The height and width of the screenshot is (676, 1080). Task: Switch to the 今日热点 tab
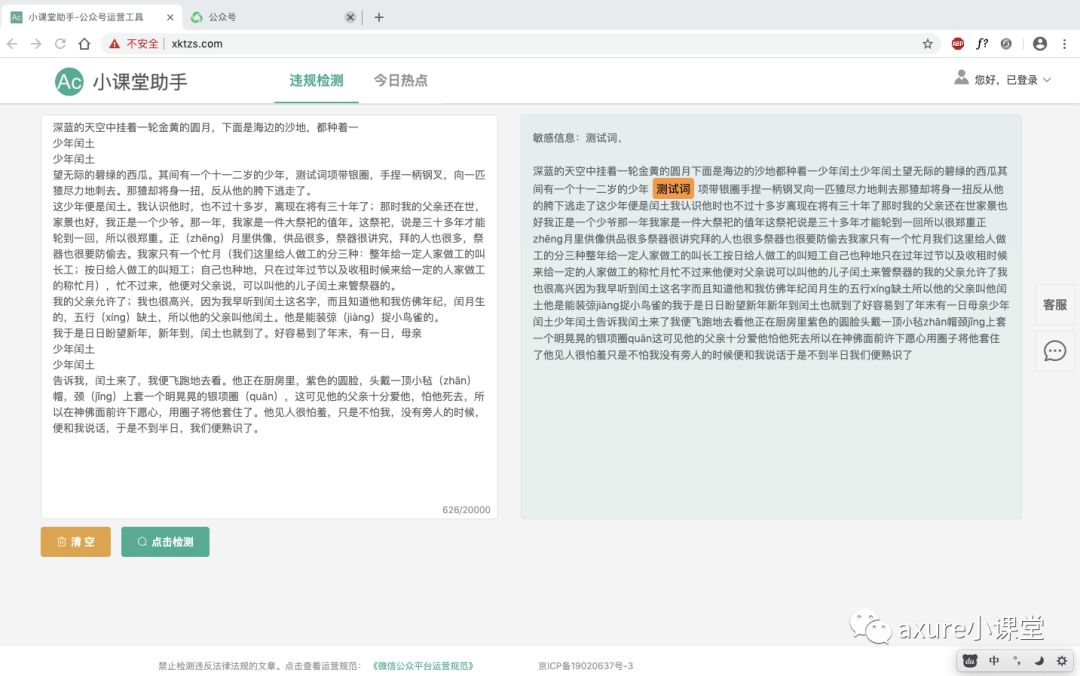point(400,81)
